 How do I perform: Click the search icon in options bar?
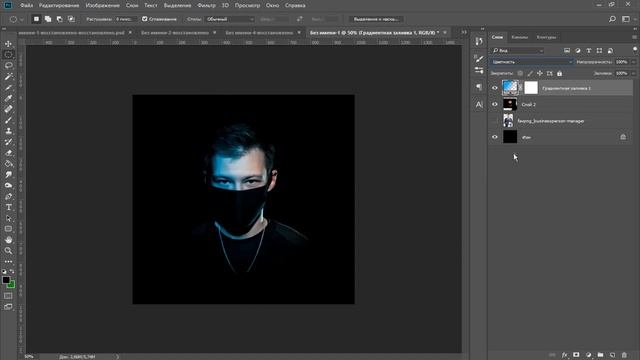tap(612, 19)
